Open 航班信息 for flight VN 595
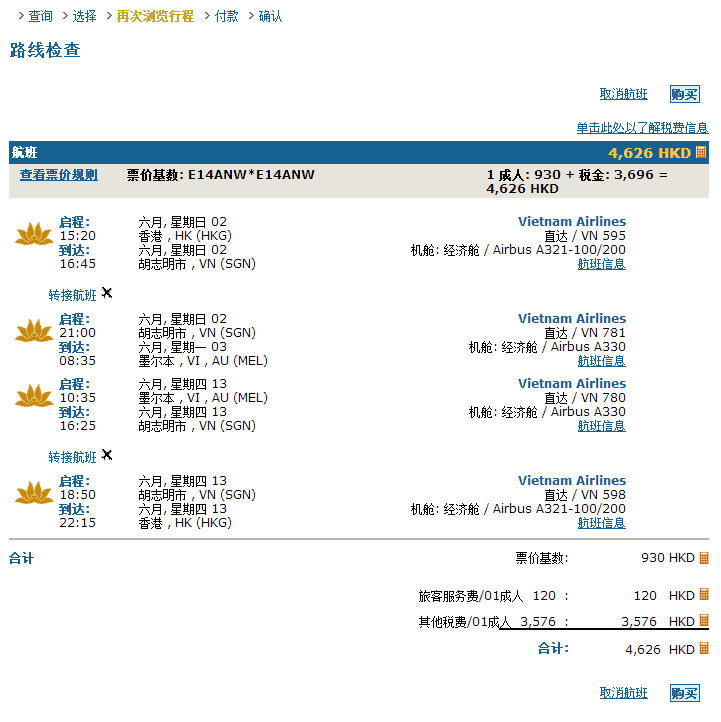721x722 pixels. [601, 264]
